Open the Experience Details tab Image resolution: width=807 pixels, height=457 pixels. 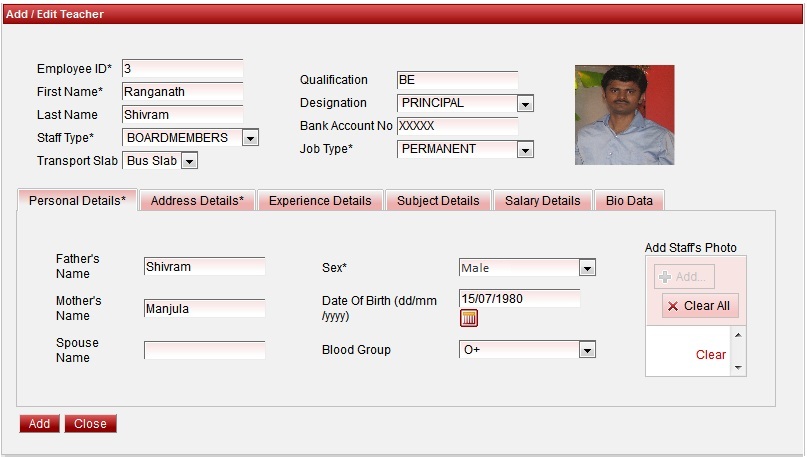click(x=320, y=201)
